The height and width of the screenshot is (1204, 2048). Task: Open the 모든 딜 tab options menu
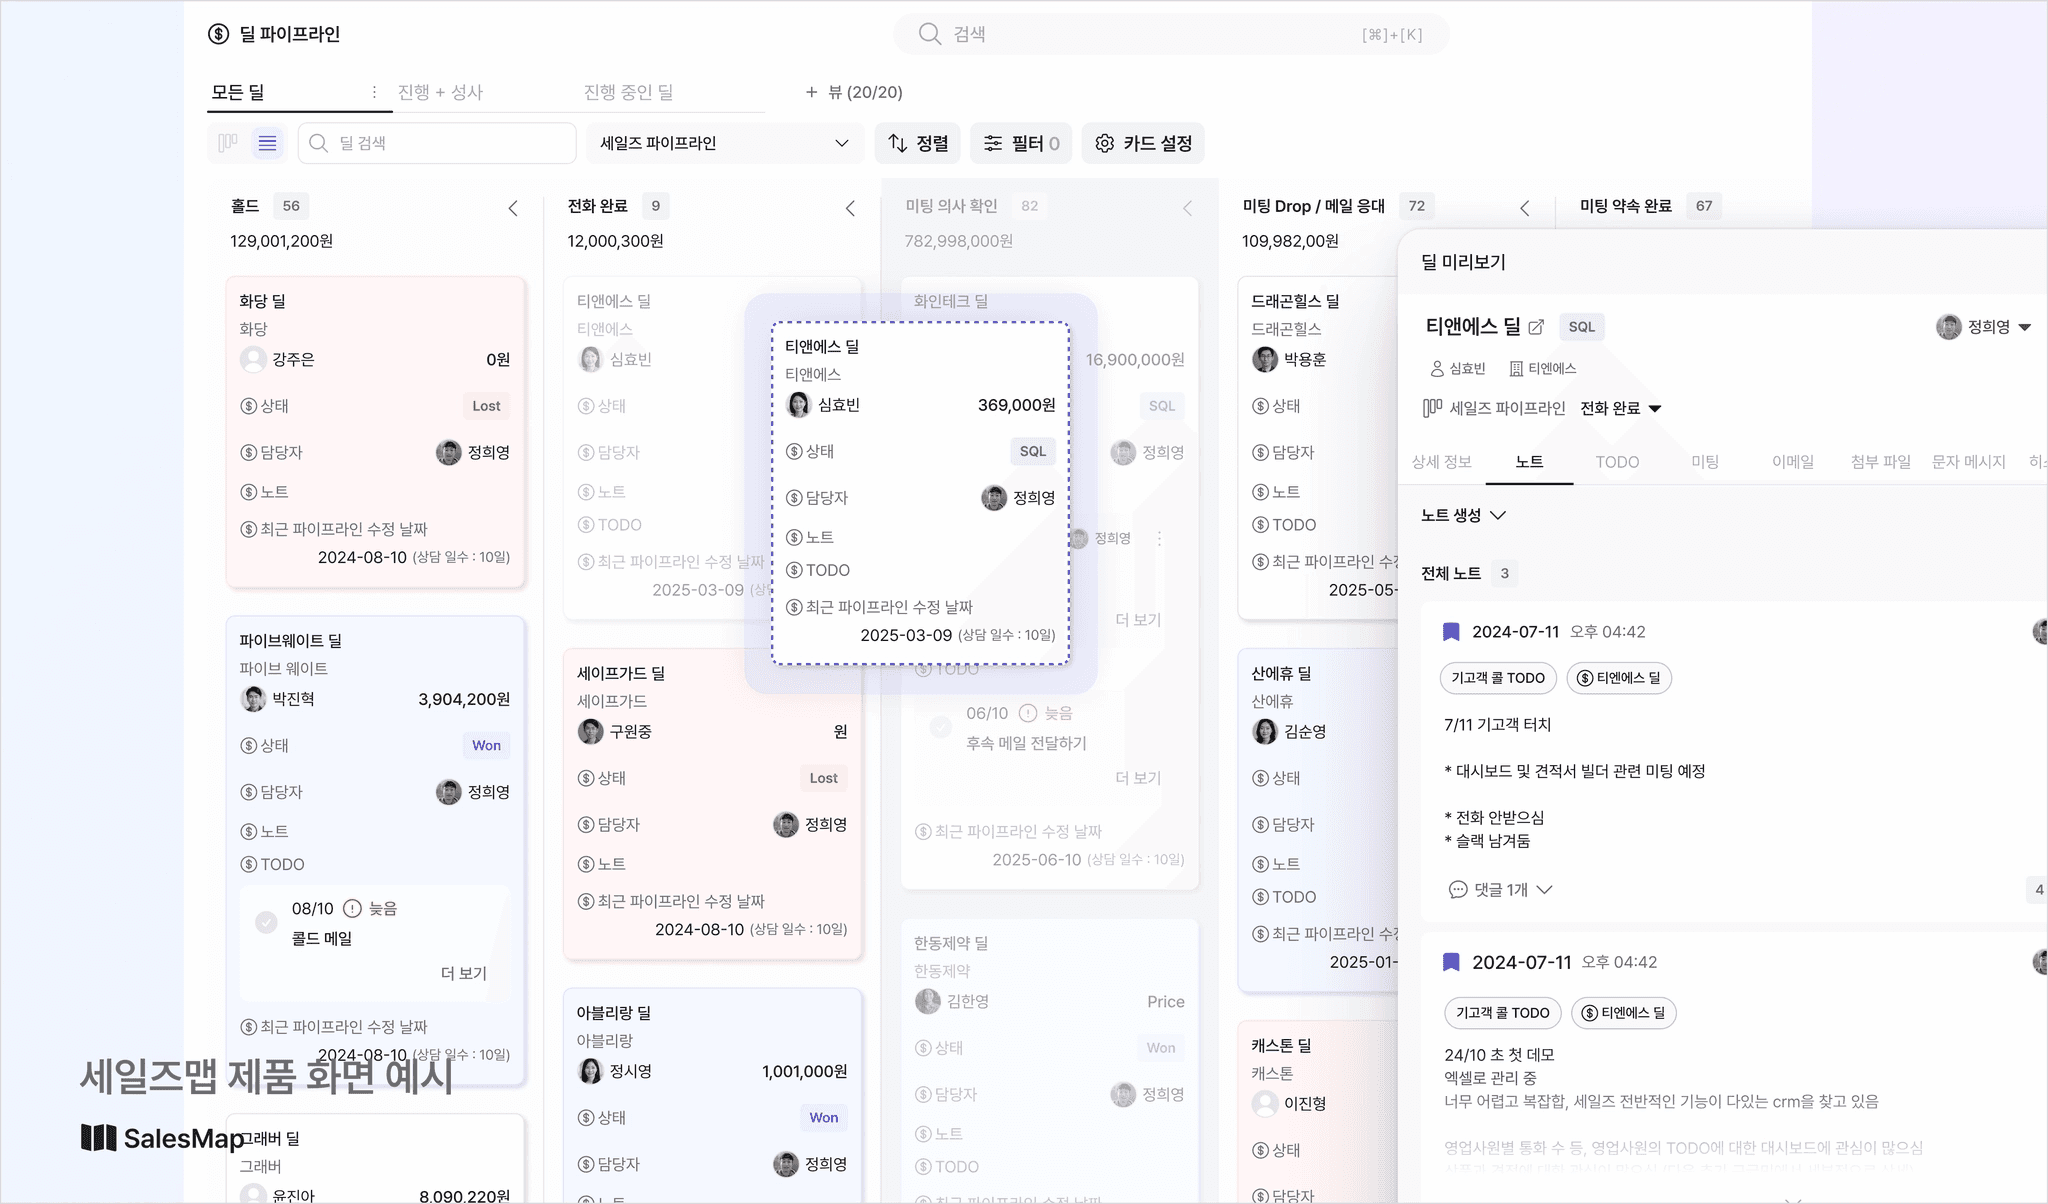point(374,92)
